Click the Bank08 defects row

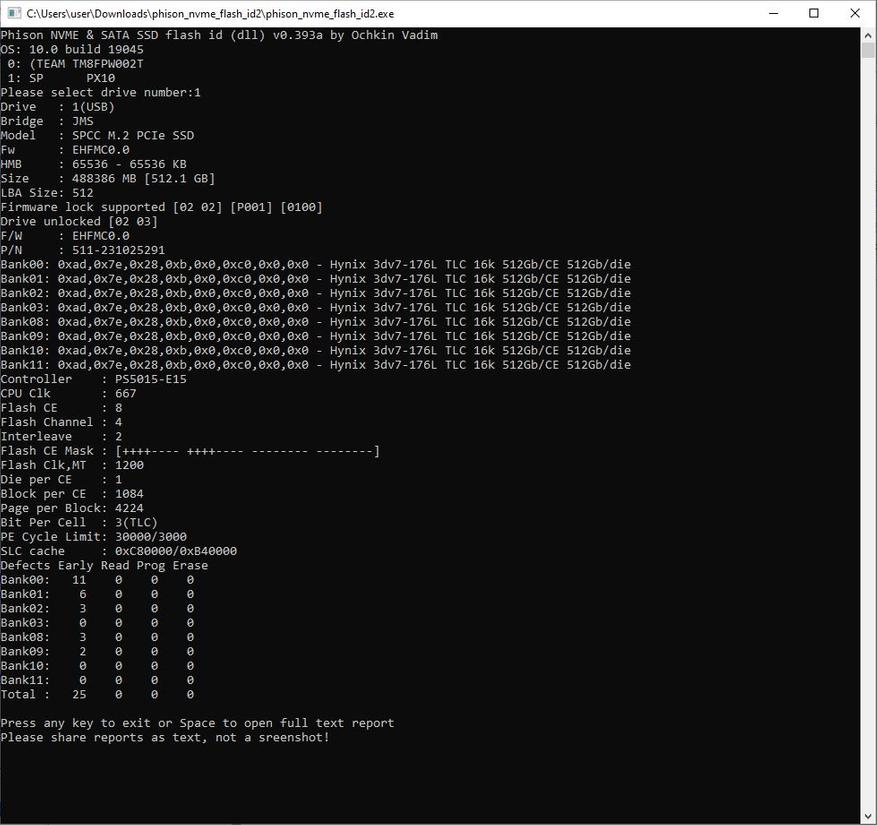pos(97,637)
